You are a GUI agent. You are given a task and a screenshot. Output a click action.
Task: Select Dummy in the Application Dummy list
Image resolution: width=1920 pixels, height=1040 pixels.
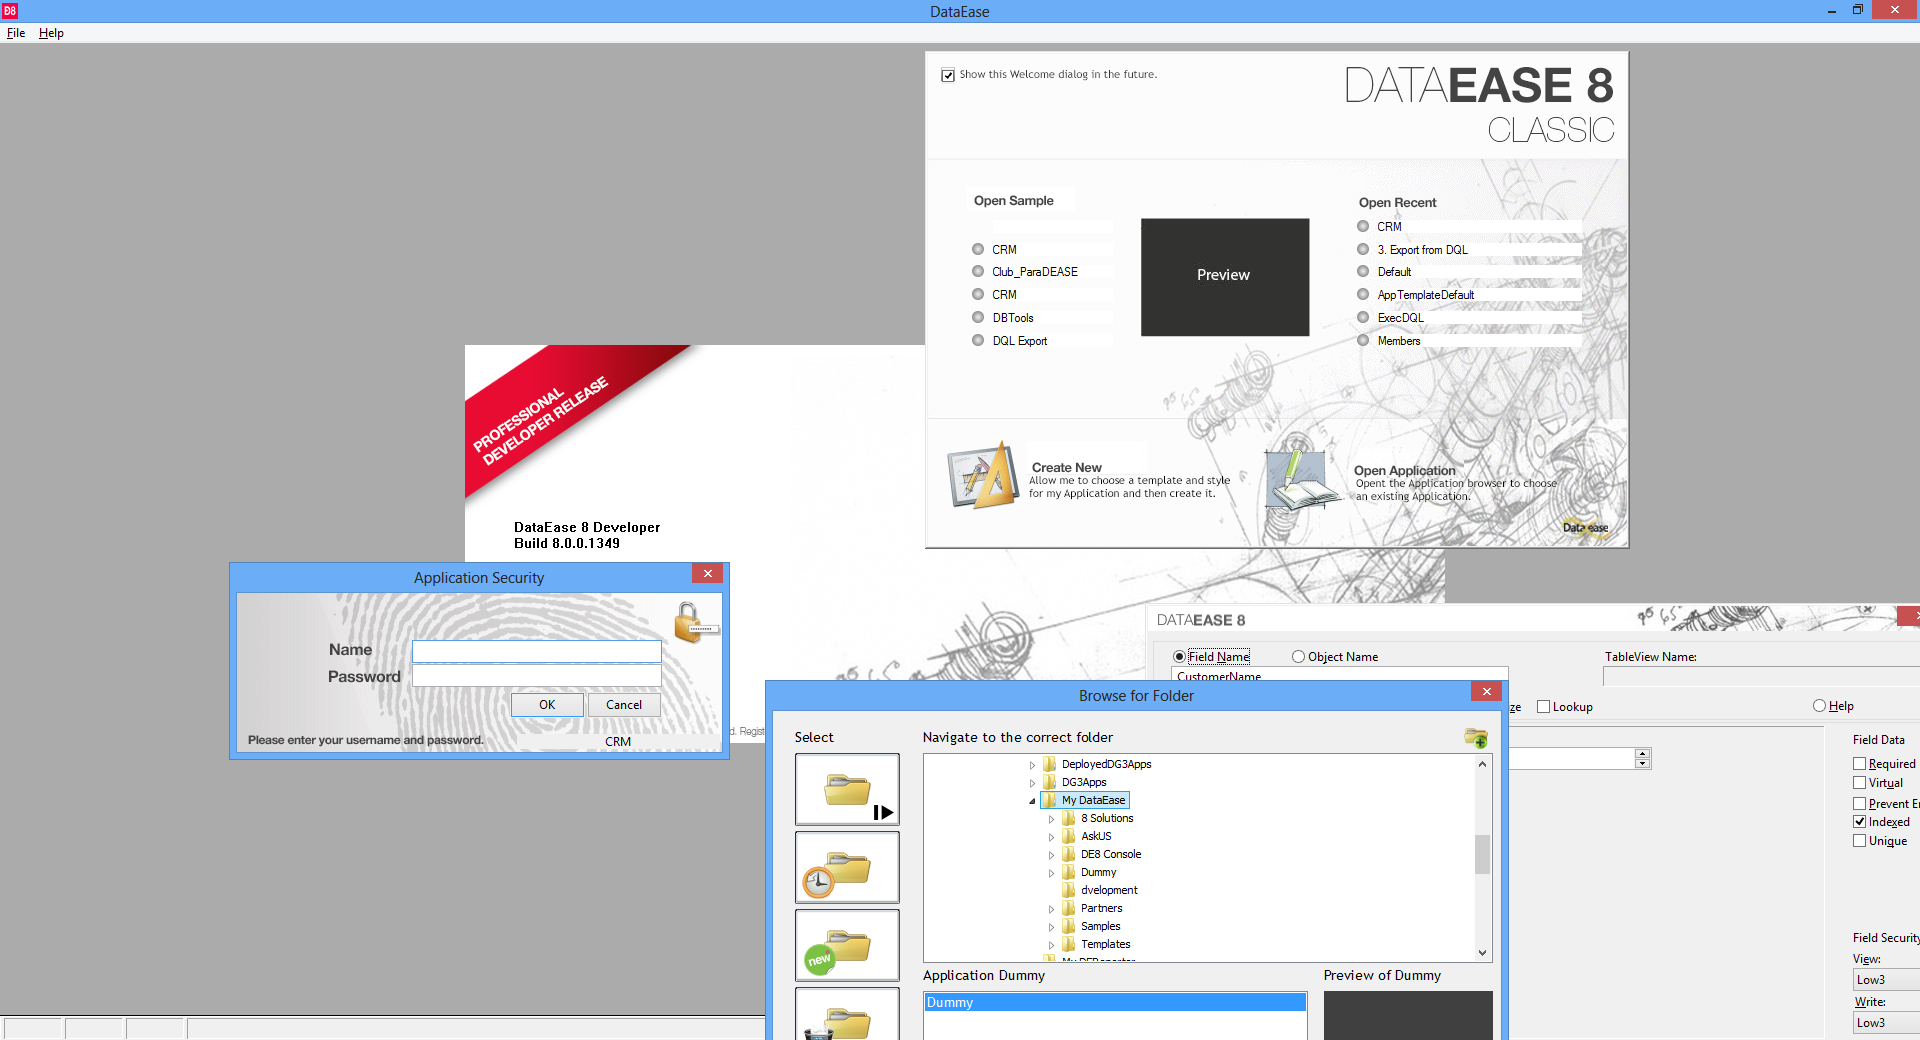coord(1115,1002)
